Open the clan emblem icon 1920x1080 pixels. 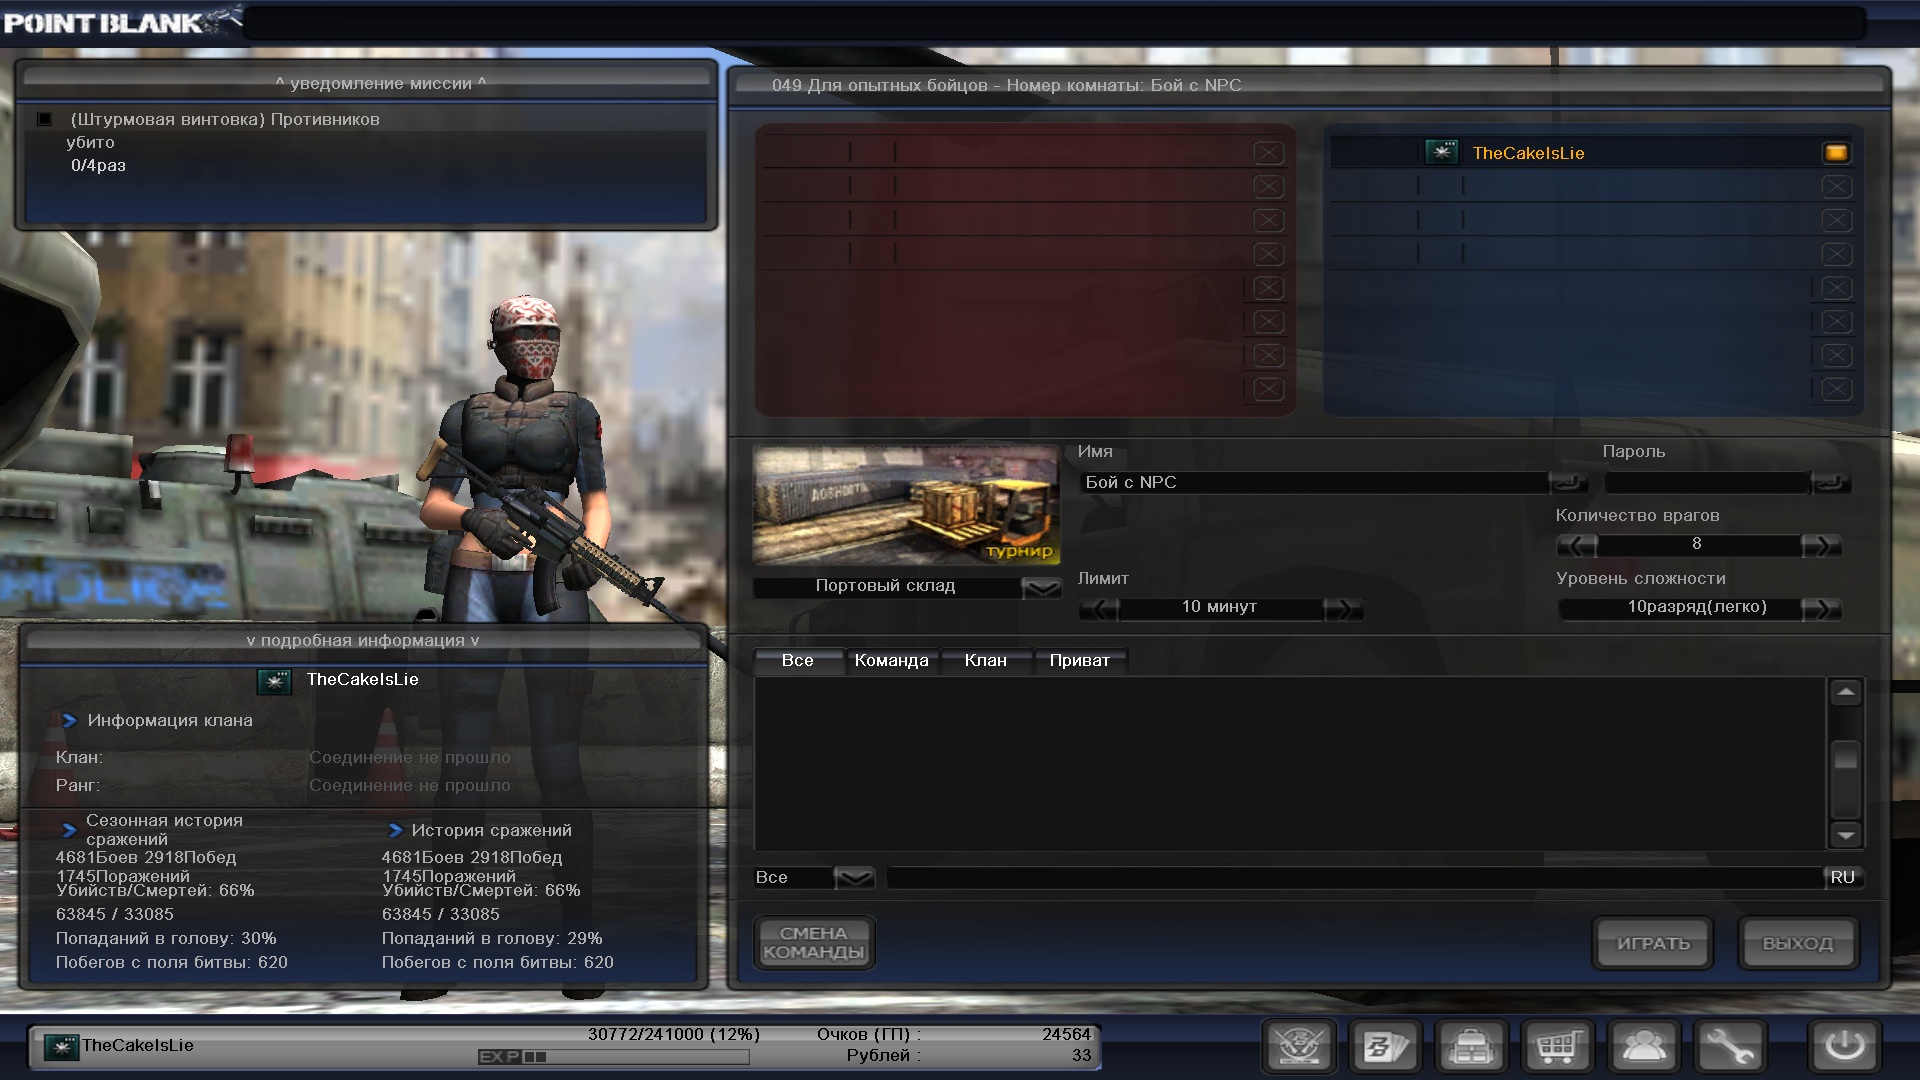(1299, 1047)
